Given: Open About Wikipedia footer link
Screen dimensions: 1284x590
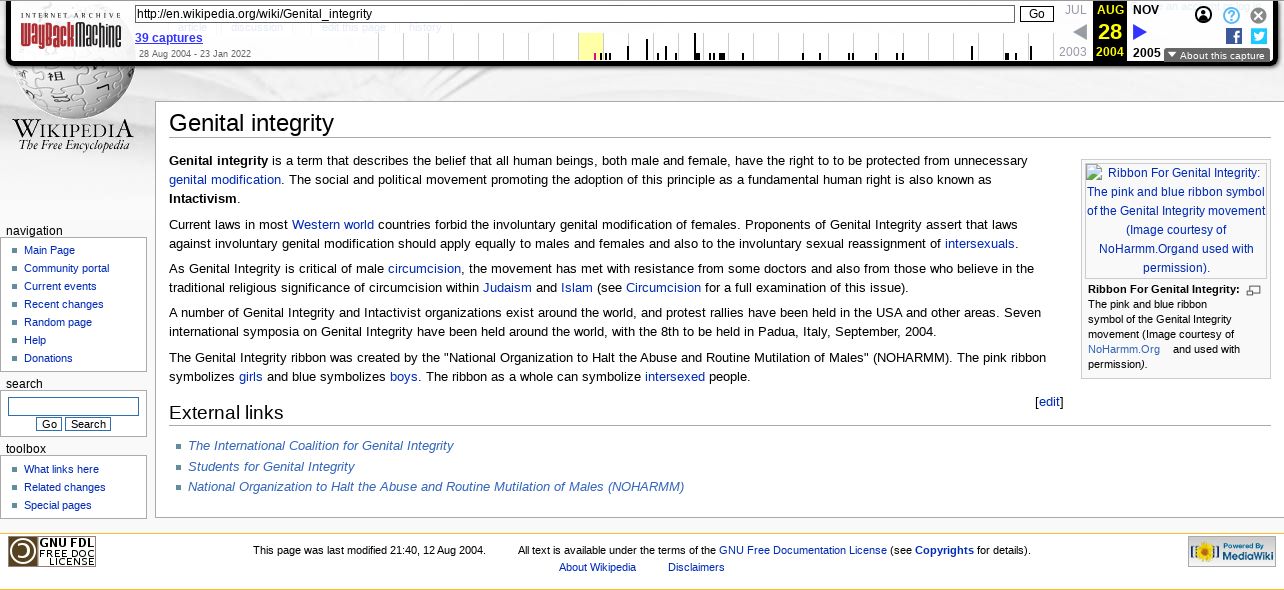Looking at the screenshot, I should click(597, 567).
